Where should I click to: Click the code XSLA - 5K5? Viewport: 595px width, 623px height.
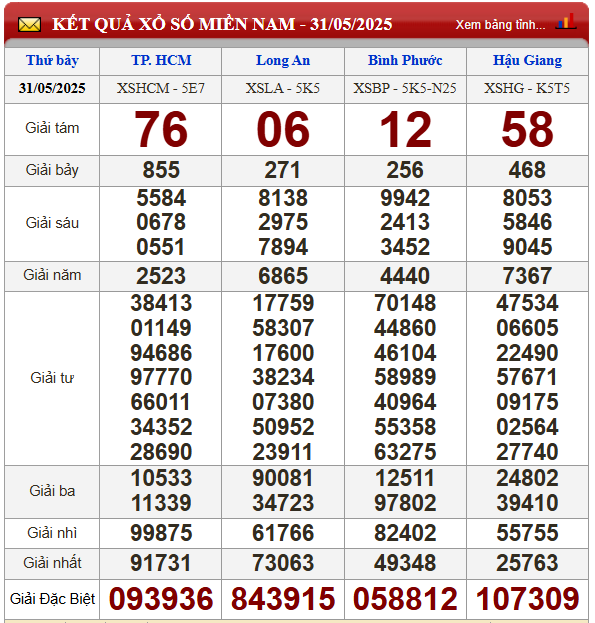pos(283,88)
